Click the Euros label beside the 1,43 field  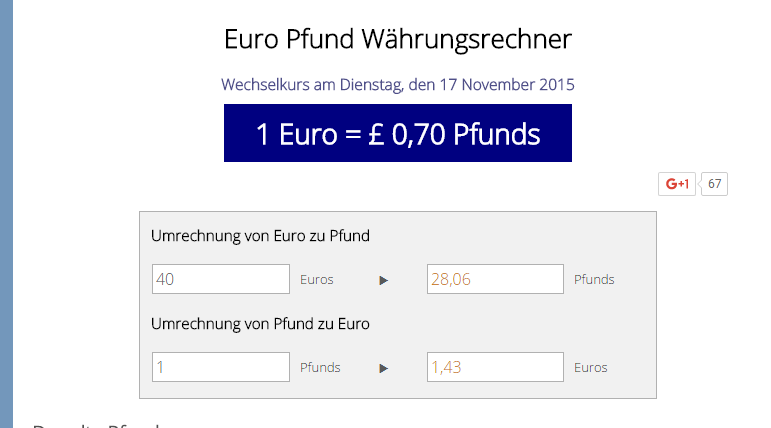pyautogui.click(x=591, y=368)
